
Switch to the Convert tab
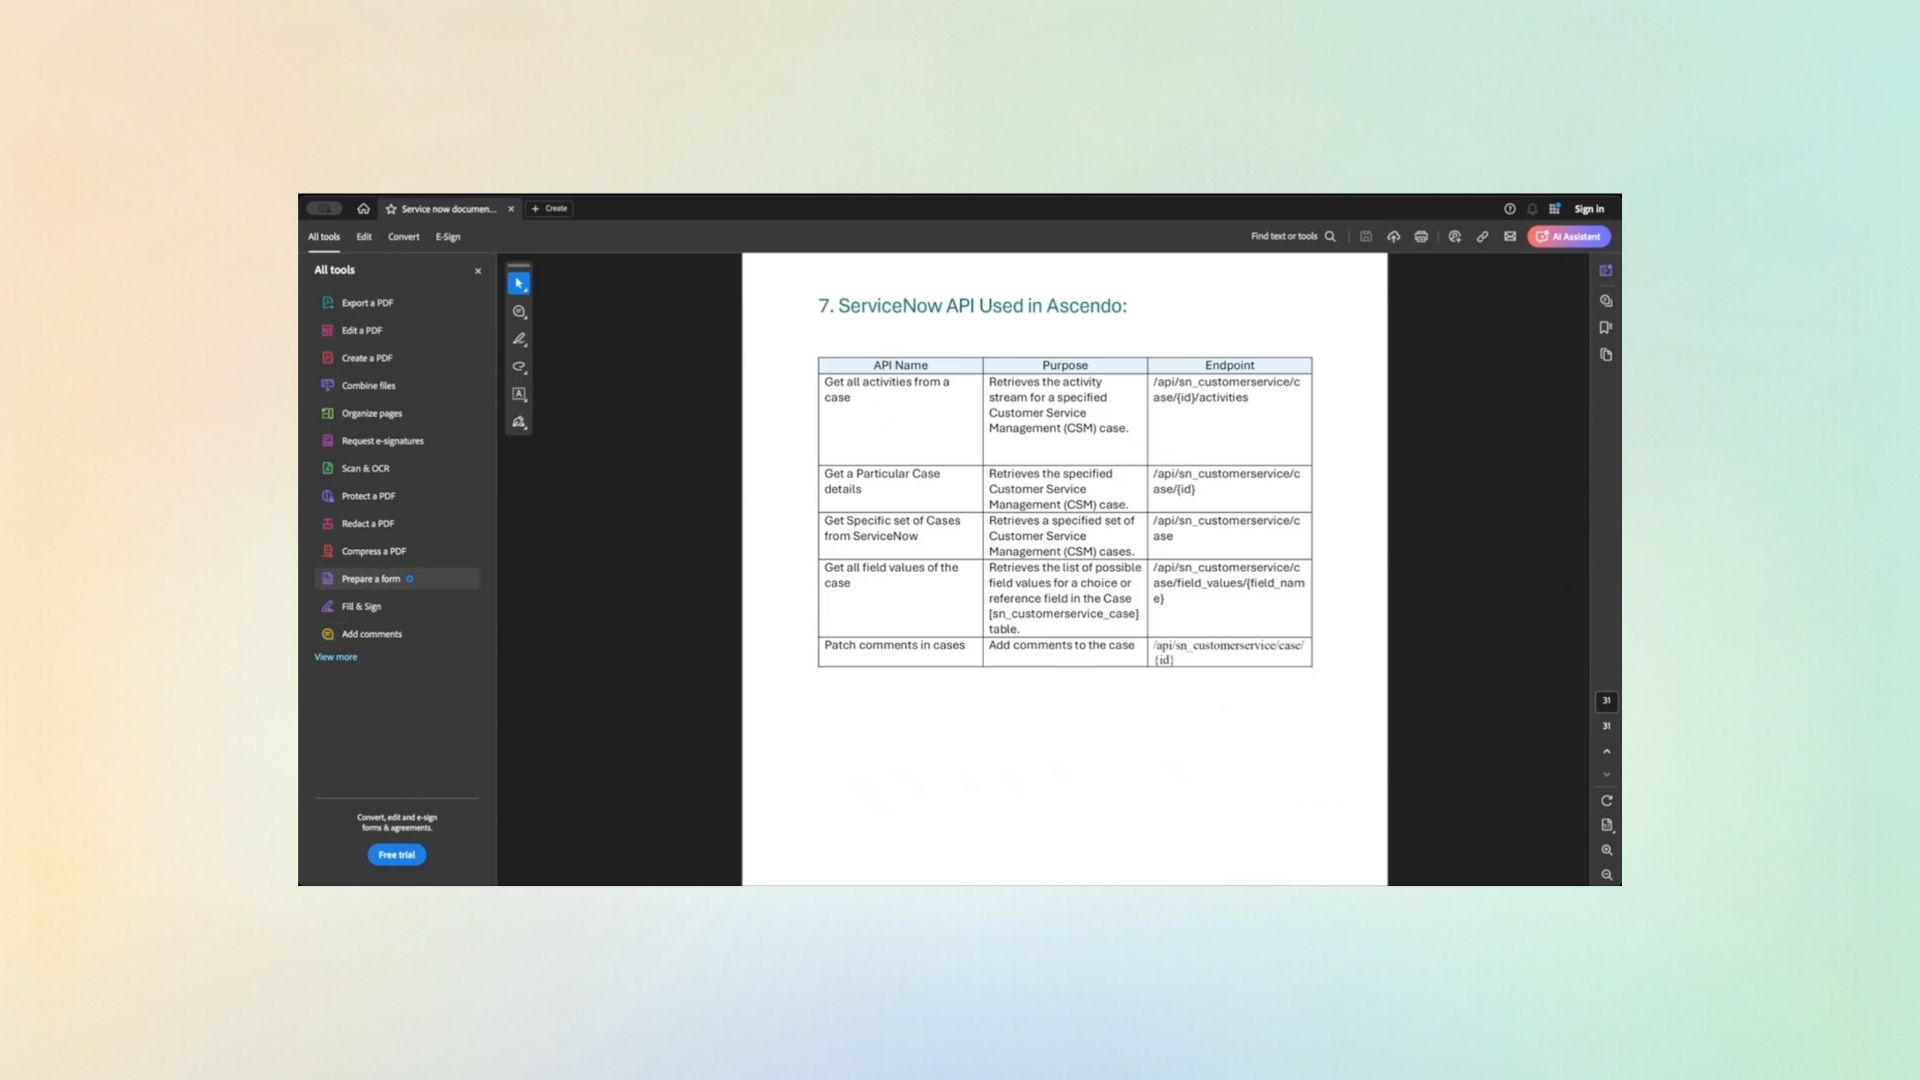tap(403, 237)
